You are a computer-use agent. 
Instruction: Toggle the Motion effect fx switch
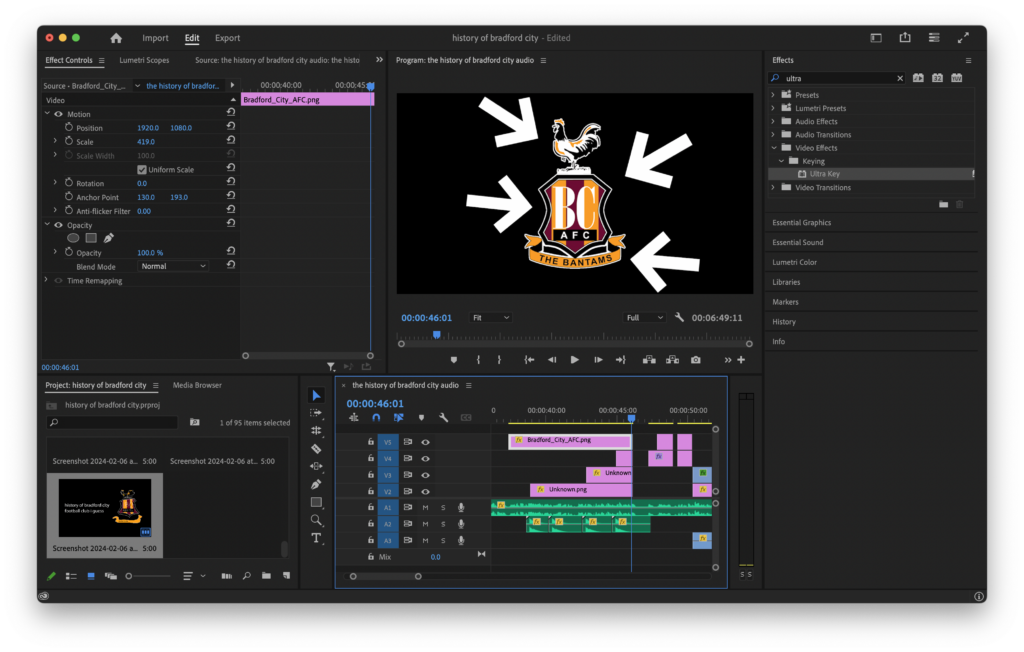point(59,114)
